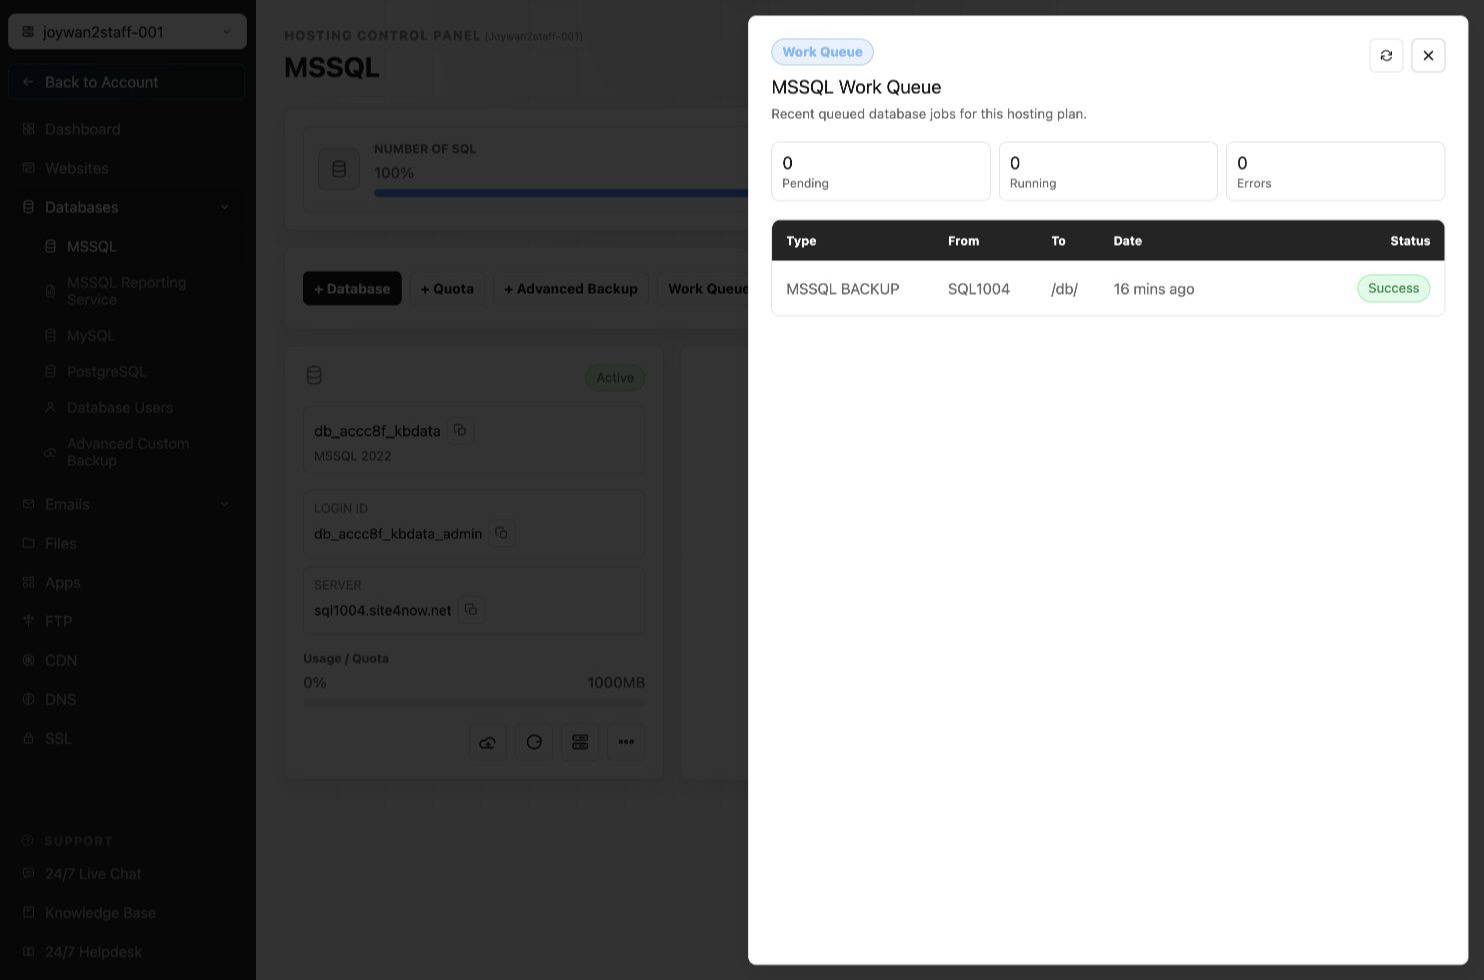Image resolution: width=1484 pixels, height=980 pixels.
Task: Click the SQL1004 source cell
Action: (979, 289)
